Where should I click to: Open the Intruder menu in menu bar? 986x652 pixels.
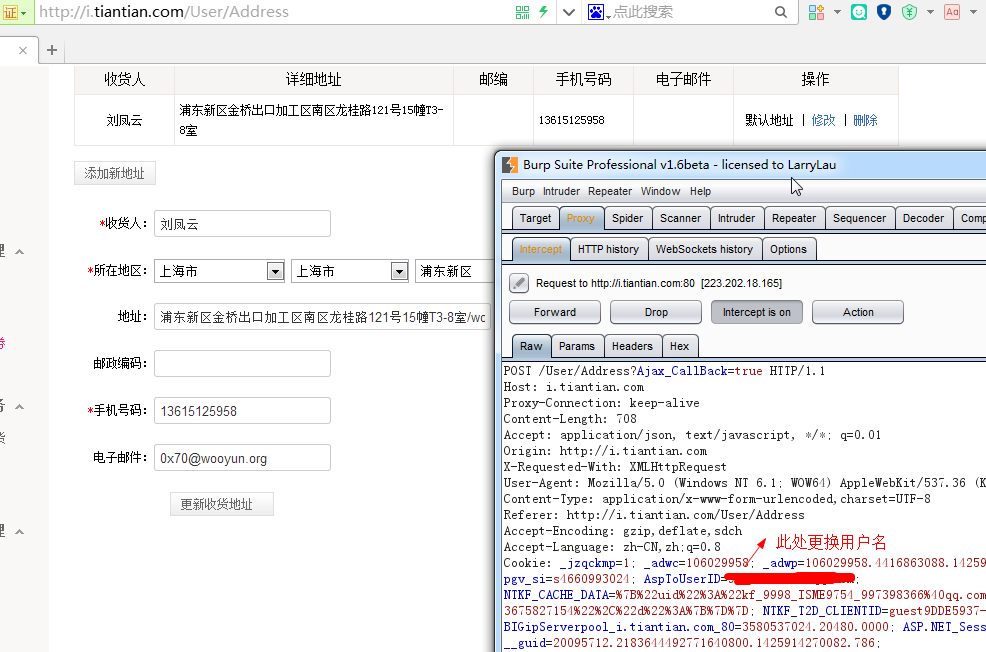[x=561, y=191]
